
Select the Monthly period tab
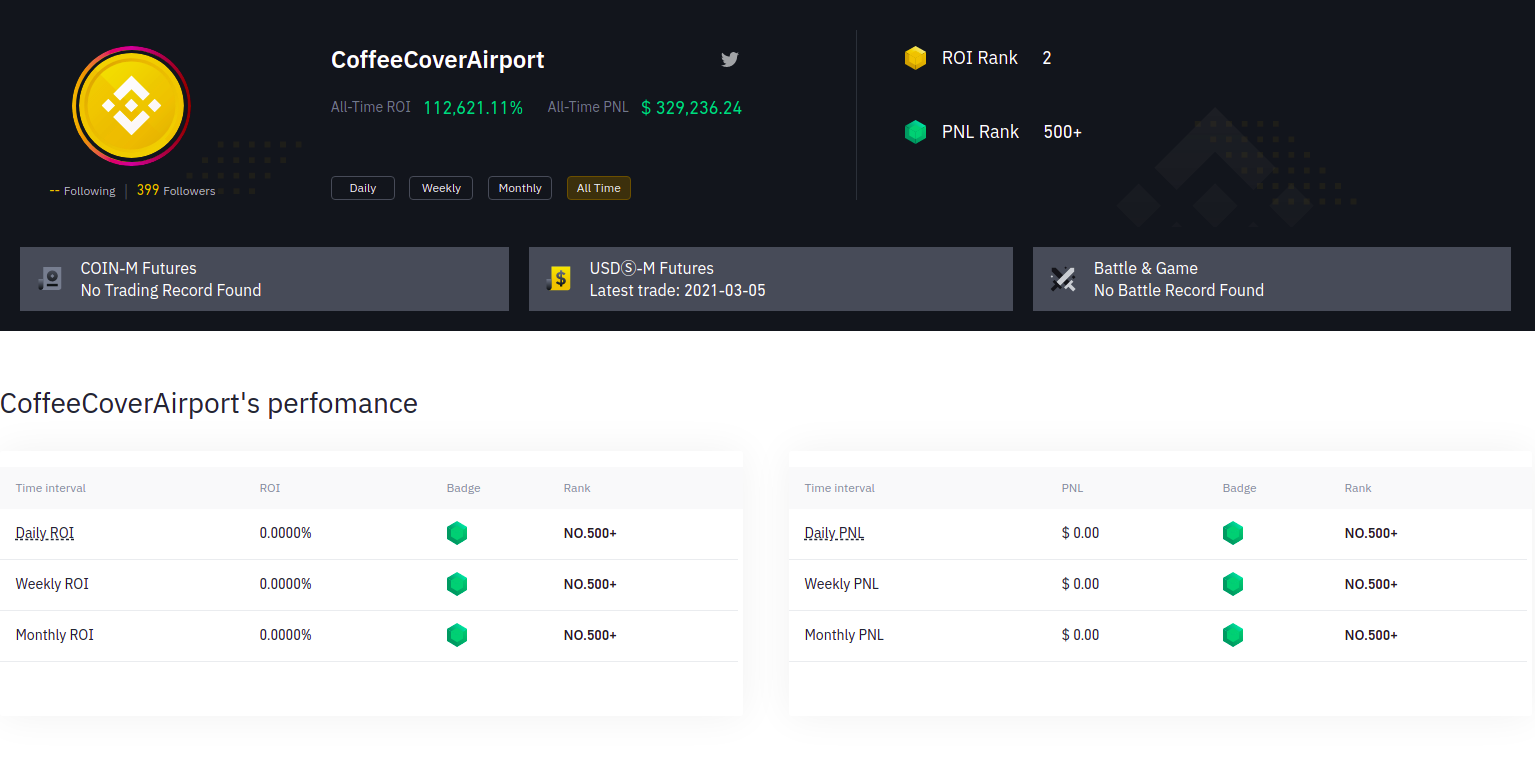[520, 188]
